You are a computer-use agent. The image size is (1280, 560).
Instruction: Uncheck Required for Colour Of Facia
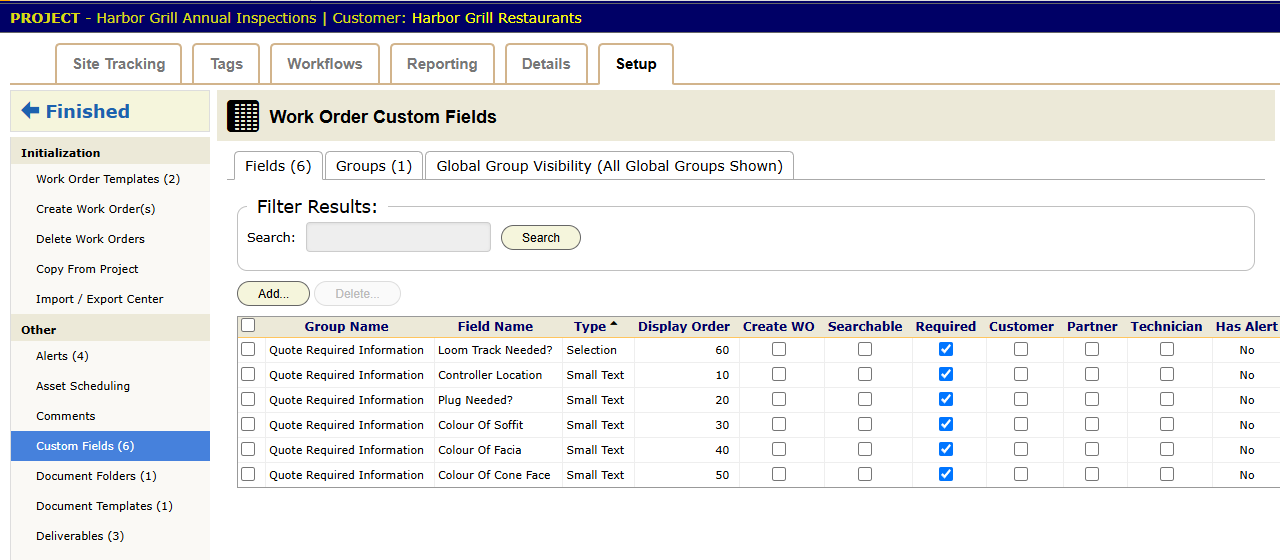click(946, 449)
